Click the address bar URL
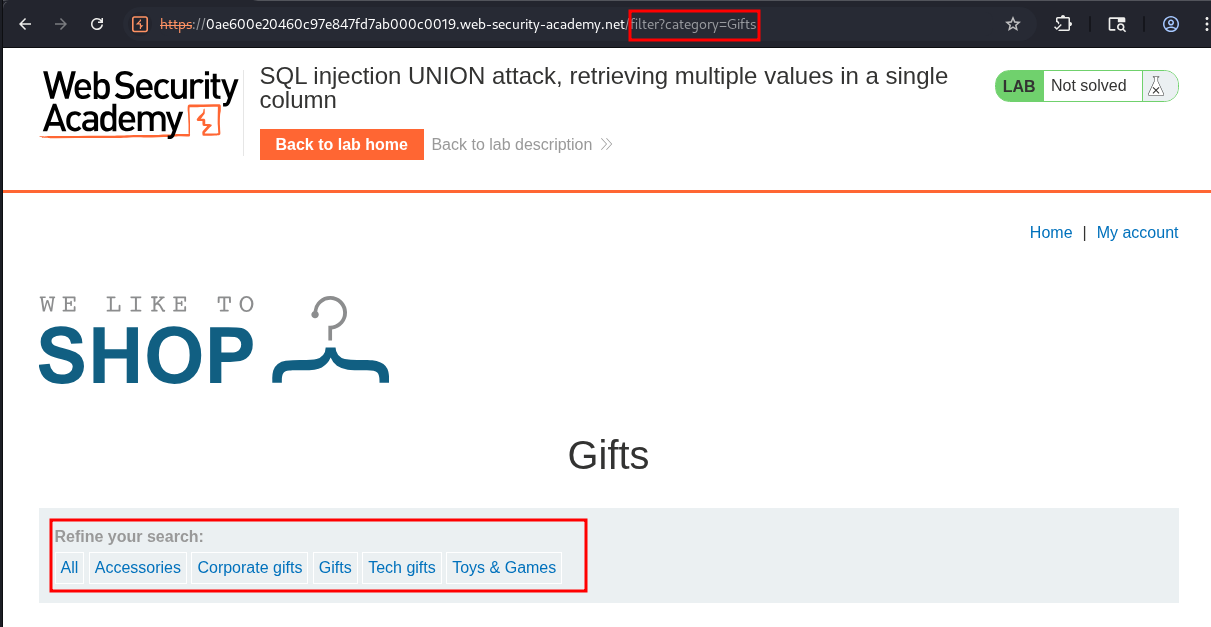This screenshot has height=627, width=1211. (450, 24)
